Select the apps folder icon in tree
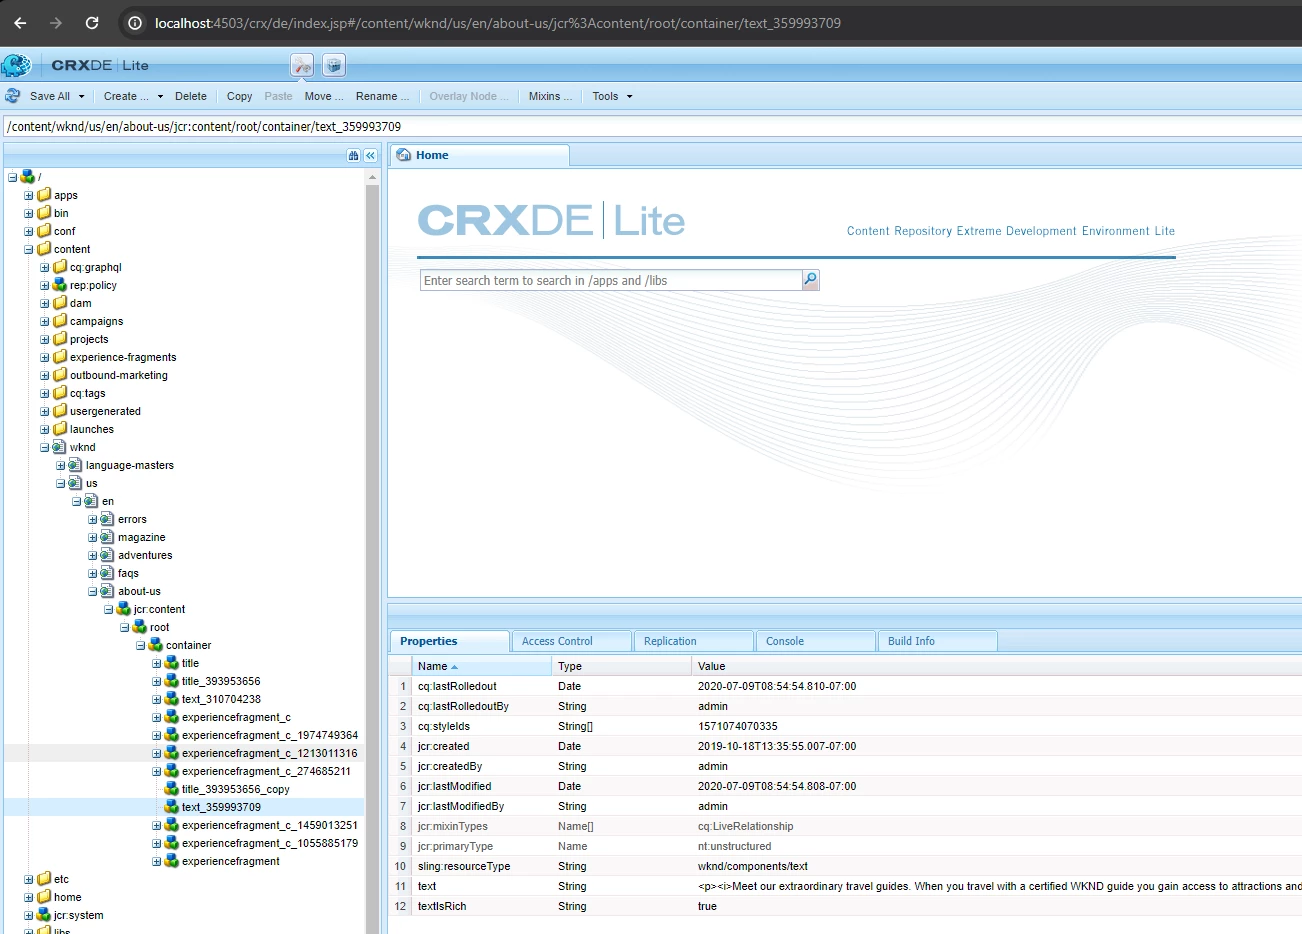Viewport: 1302px width, 934px height. click(44, 195)
